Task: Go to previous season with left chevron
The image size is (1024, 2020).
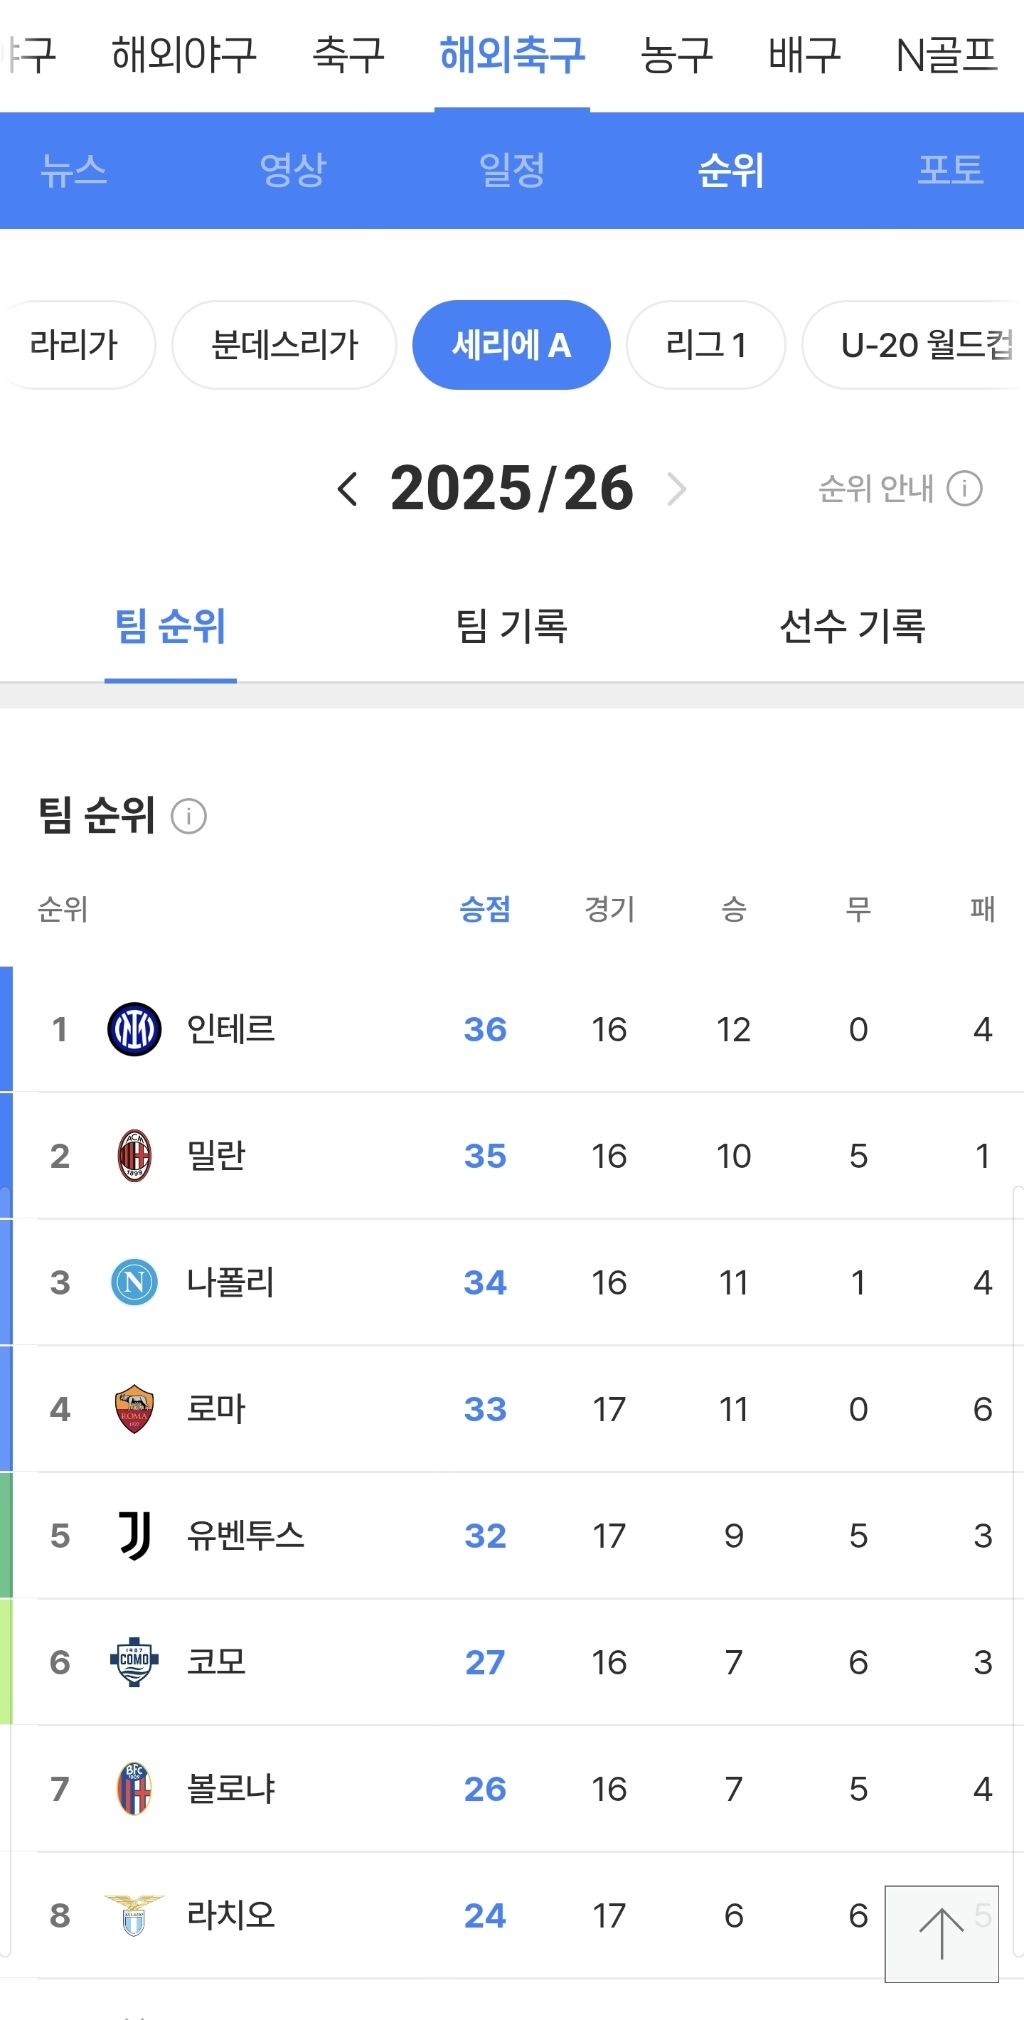Action: [x=347, y=489]
